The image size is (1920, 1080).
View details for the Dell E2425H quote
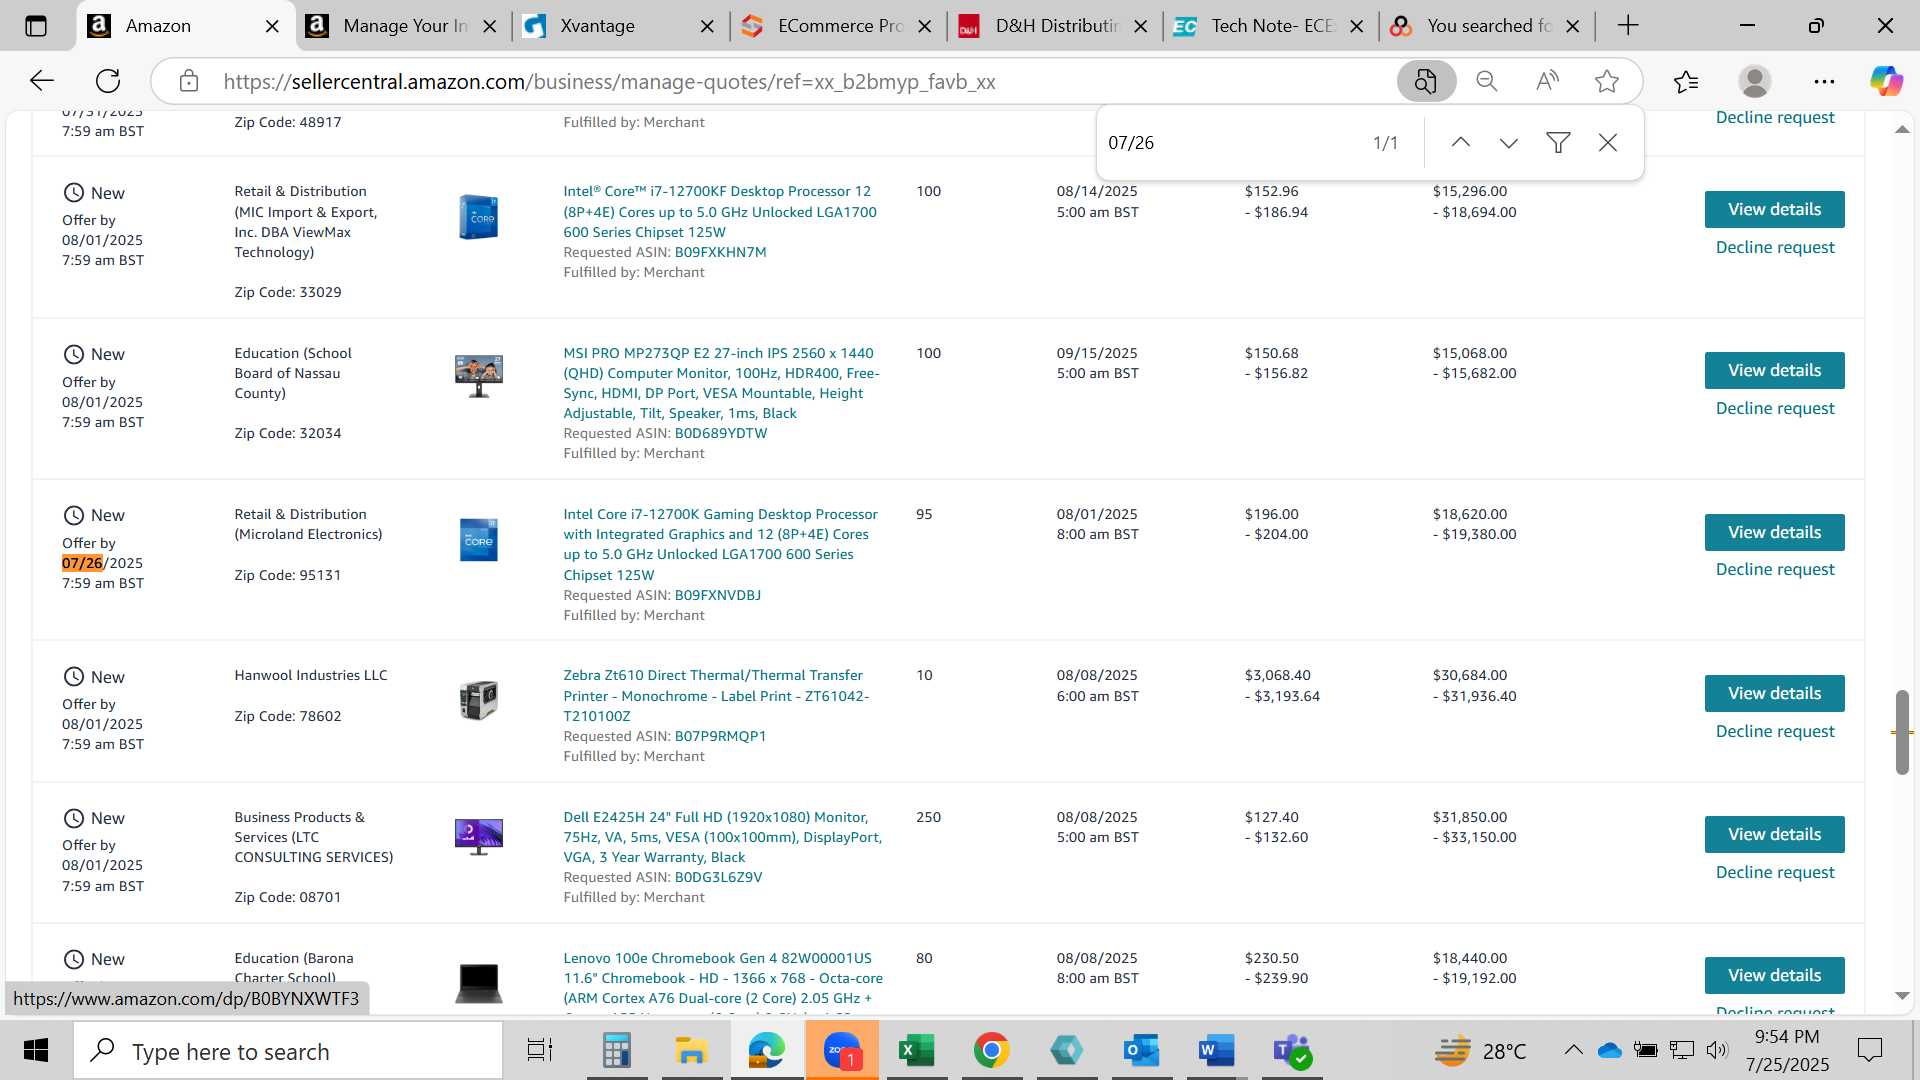click(x=1774, y=834)
